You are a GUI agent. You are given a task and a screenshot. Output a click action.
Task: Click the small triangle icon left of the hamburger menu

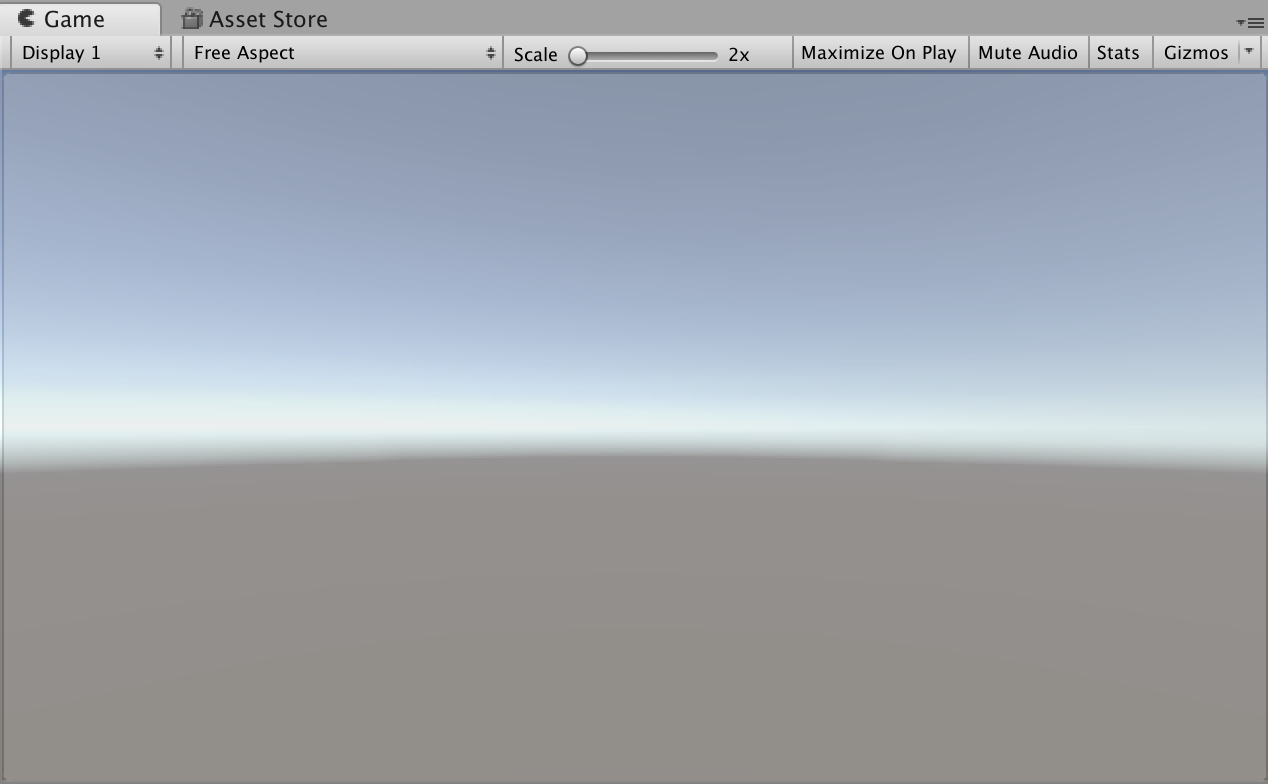pos(1243,22)
